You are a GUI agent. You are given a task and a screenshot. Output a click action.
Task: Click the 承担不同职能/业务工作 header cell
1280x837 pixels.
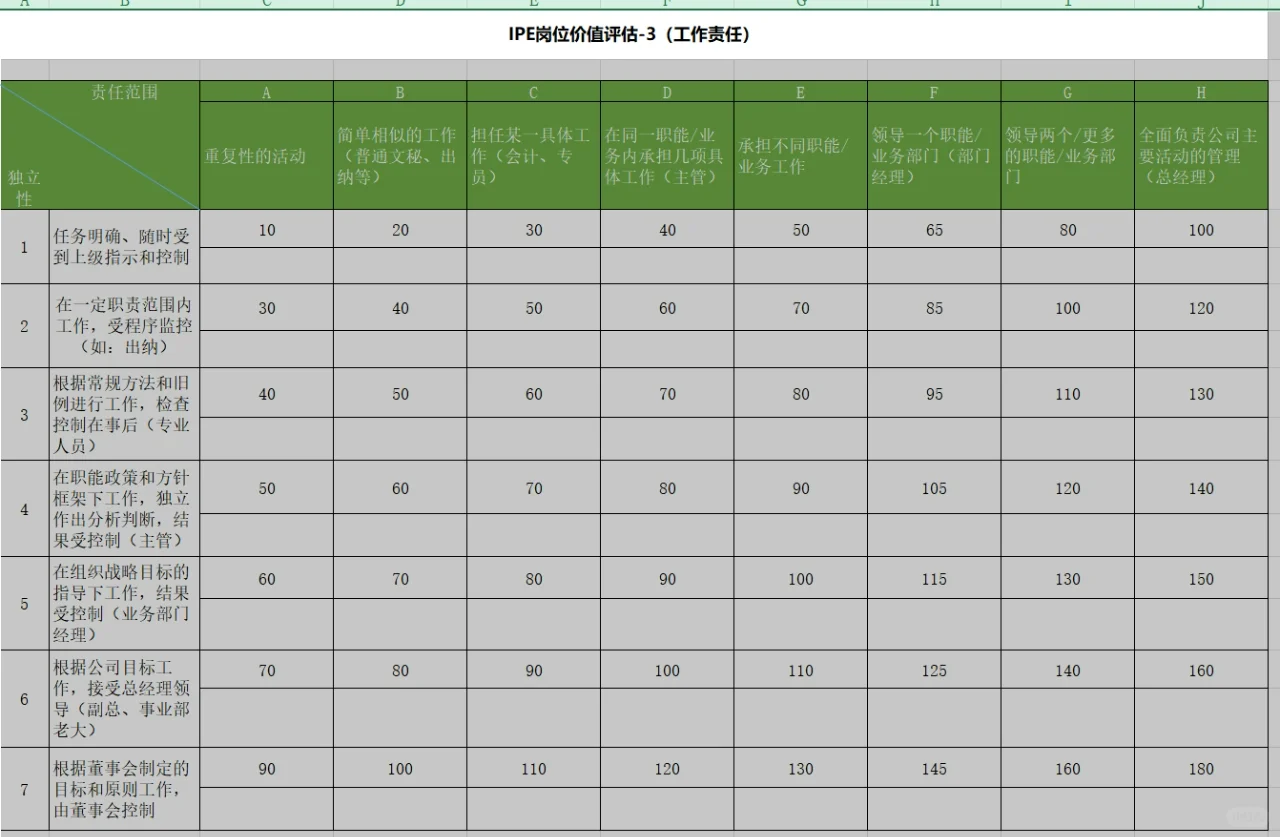tap(799, 151)
